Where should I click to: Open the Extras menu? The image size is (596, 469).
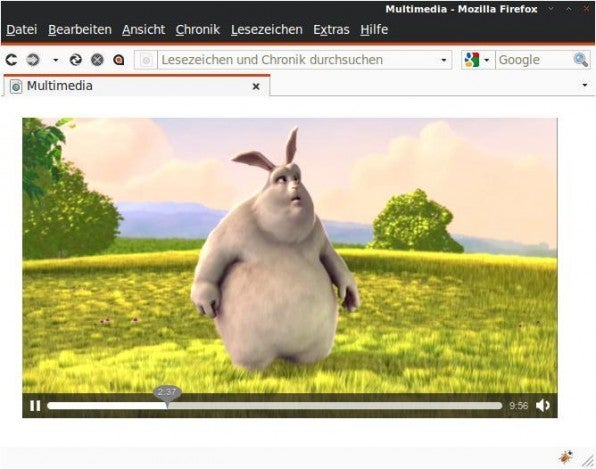331,30
